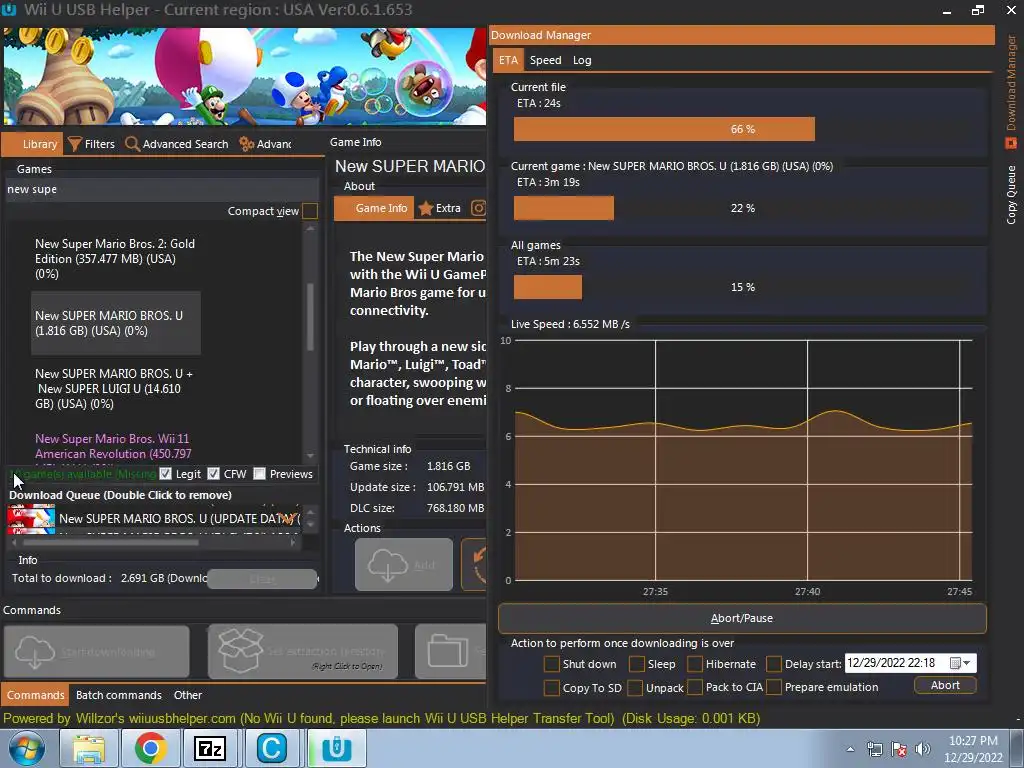Click the network tray icon
This screenshot has height=768, width=1024.
[x=874, y=749]
